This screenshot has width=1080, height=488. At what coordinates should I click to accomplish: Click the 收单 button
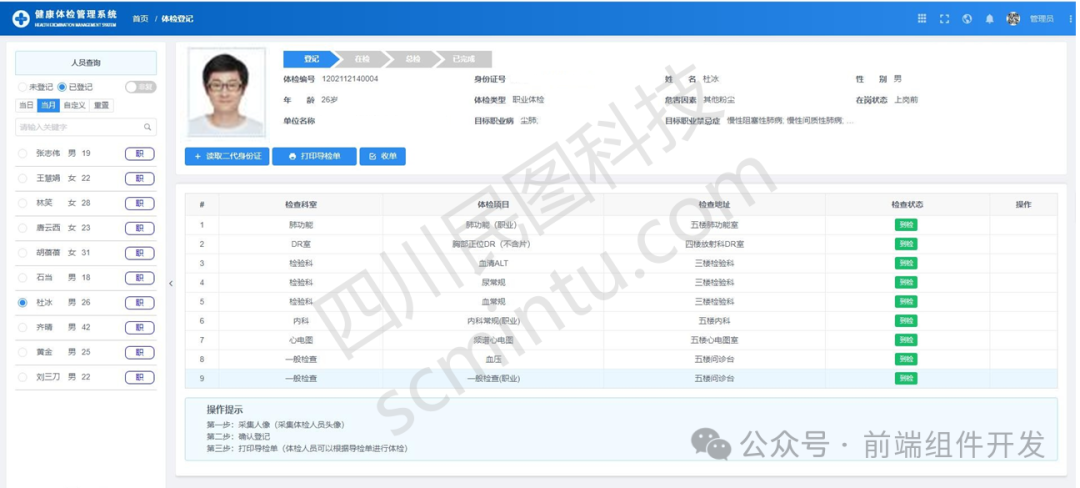click(382, 156)
